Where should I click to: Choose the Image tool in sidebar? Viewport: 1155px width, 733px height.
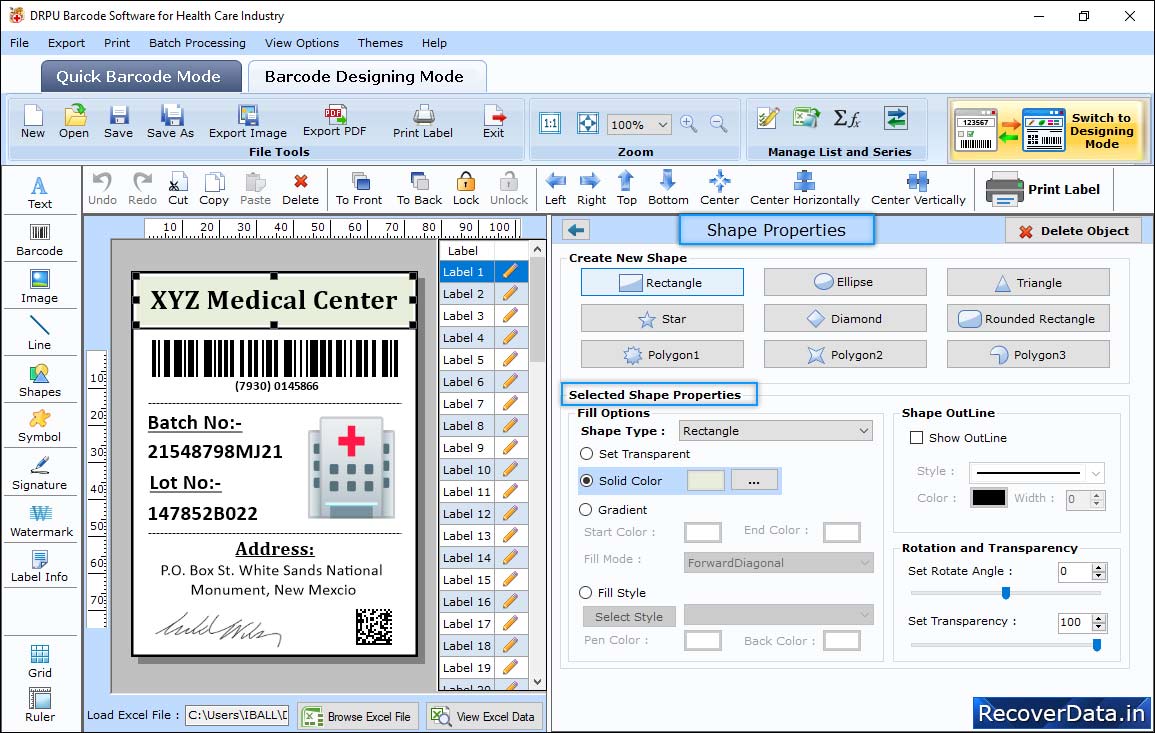(40, 287)
